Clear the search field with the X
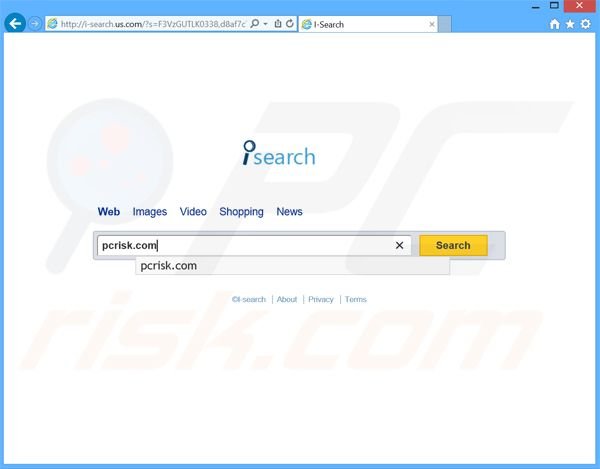The width and height of the screenshot is (600, 469). (399, 245)
